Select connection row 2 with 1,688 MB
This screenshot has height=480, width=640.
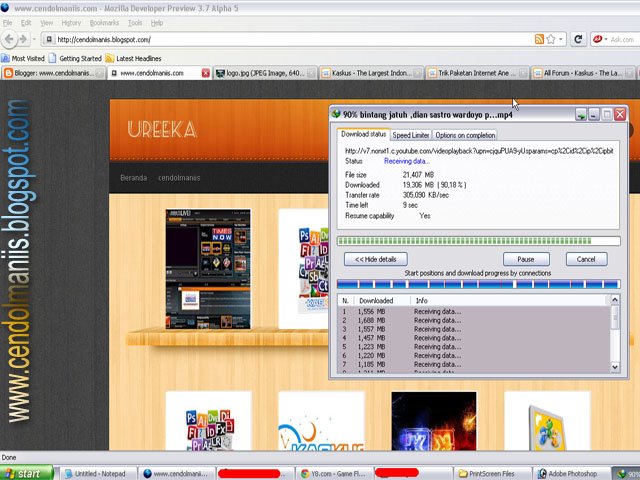[x=473, y=320]
